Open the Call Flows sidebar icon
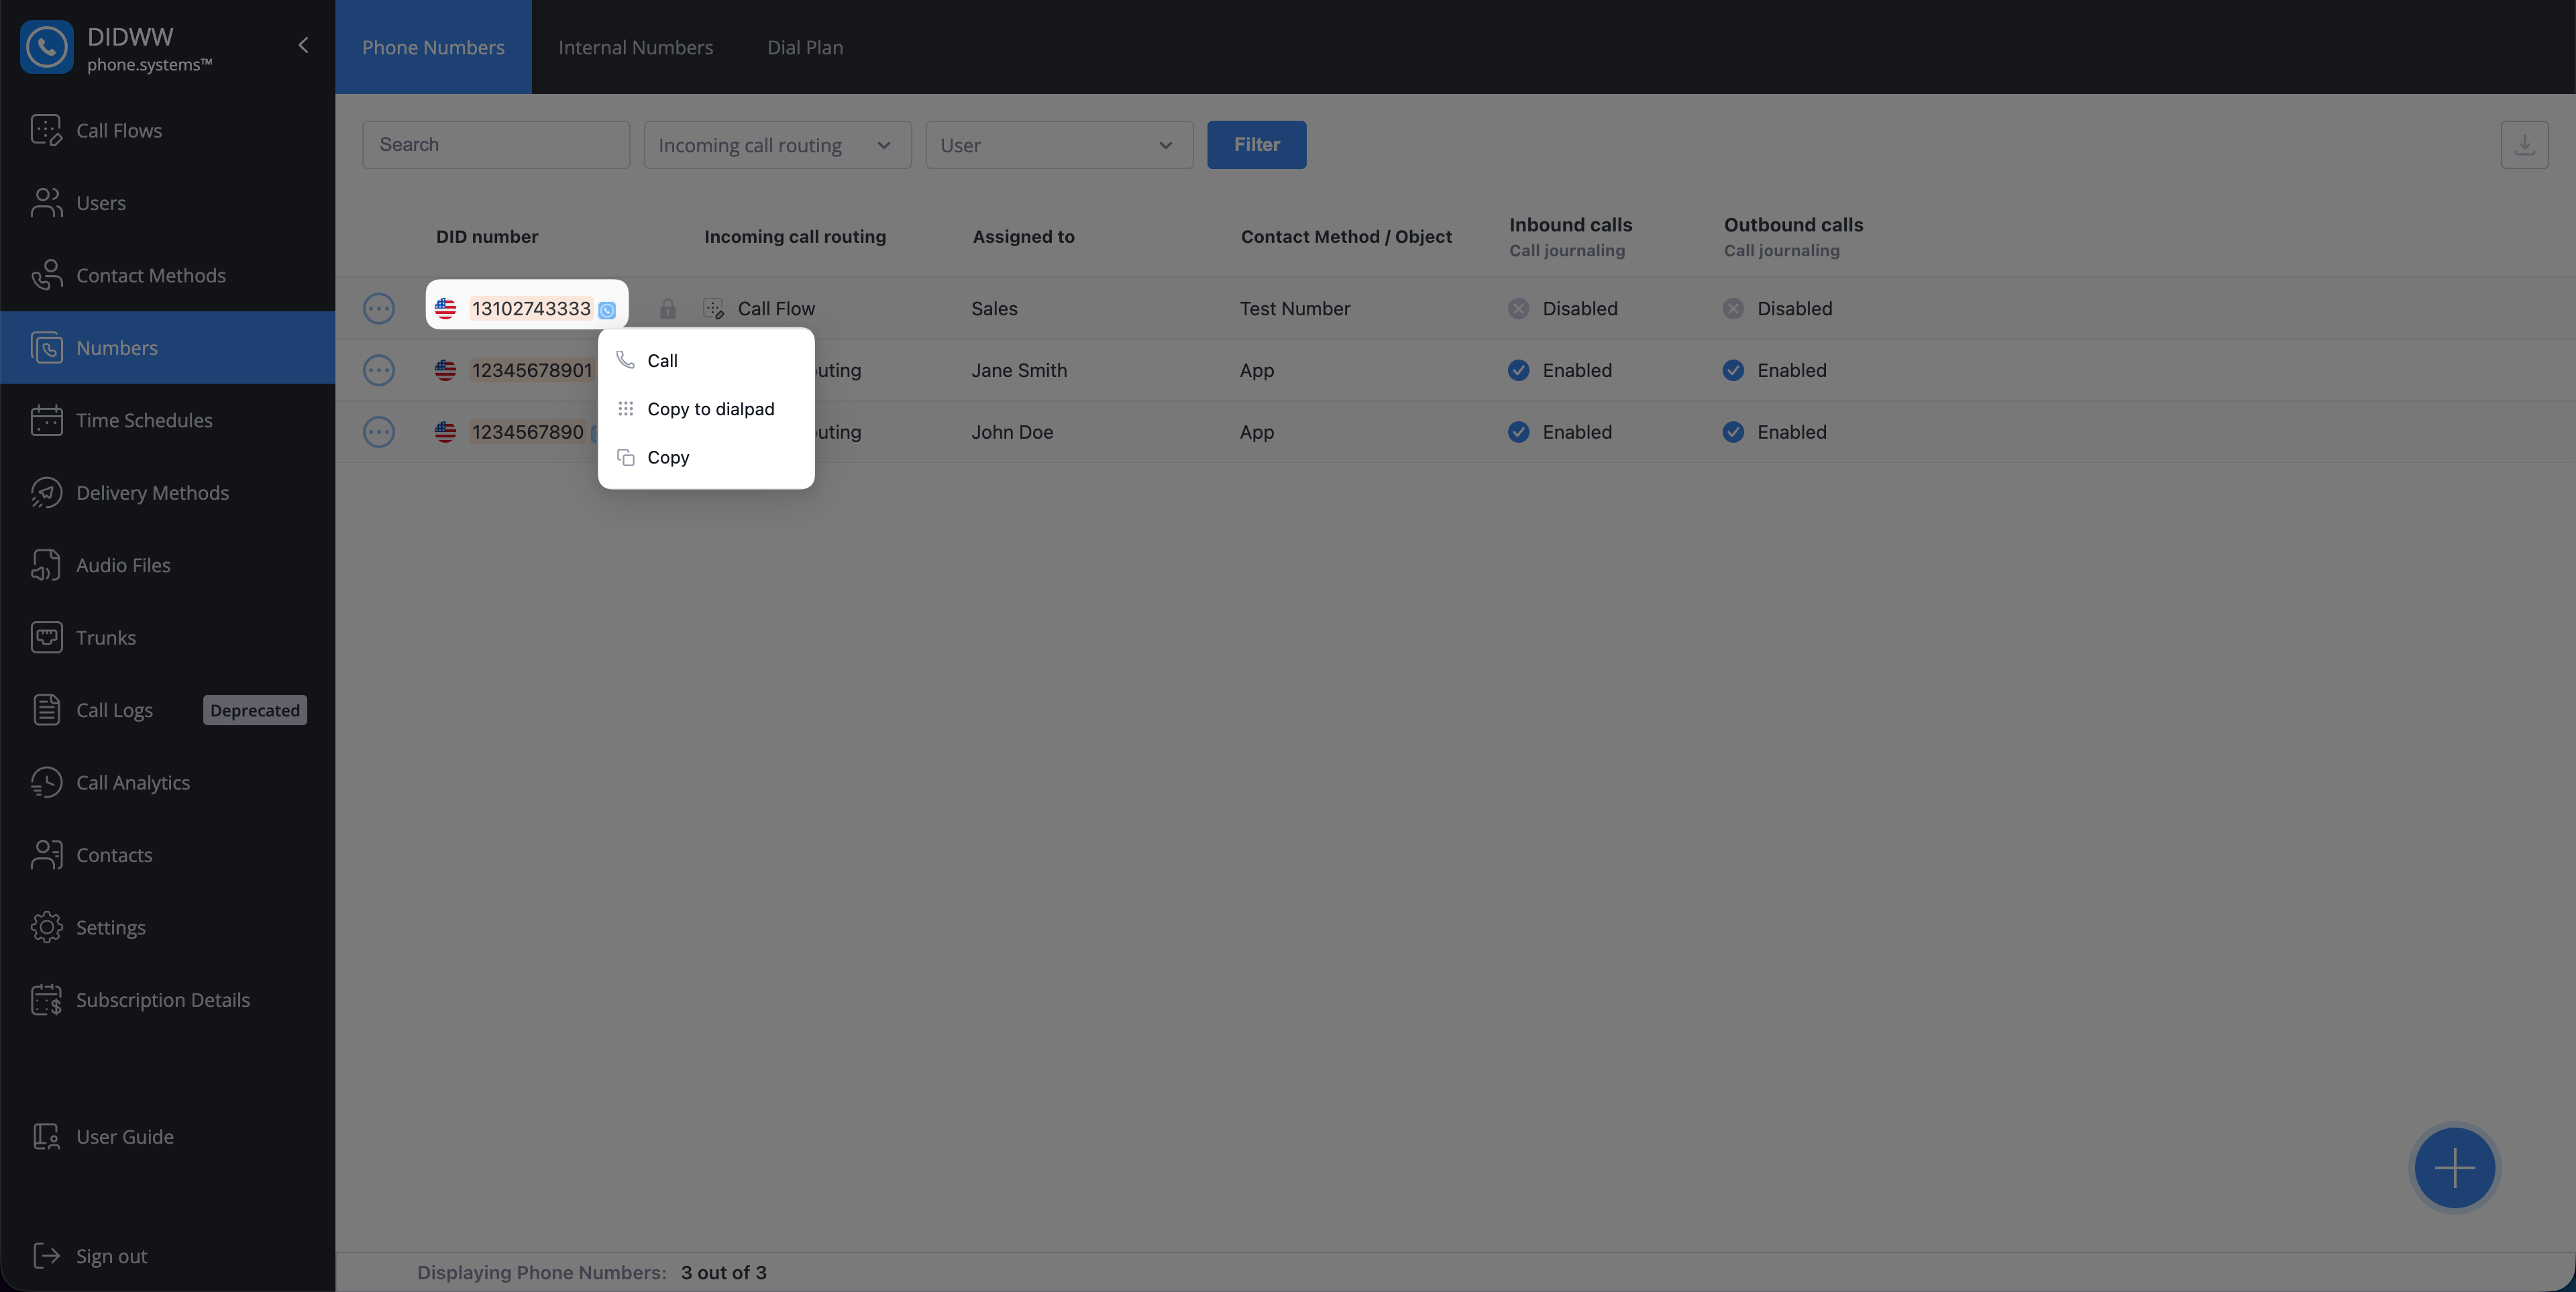Image resolution: width=2576 pixels, height=1292 pixels. coord(46,130)
